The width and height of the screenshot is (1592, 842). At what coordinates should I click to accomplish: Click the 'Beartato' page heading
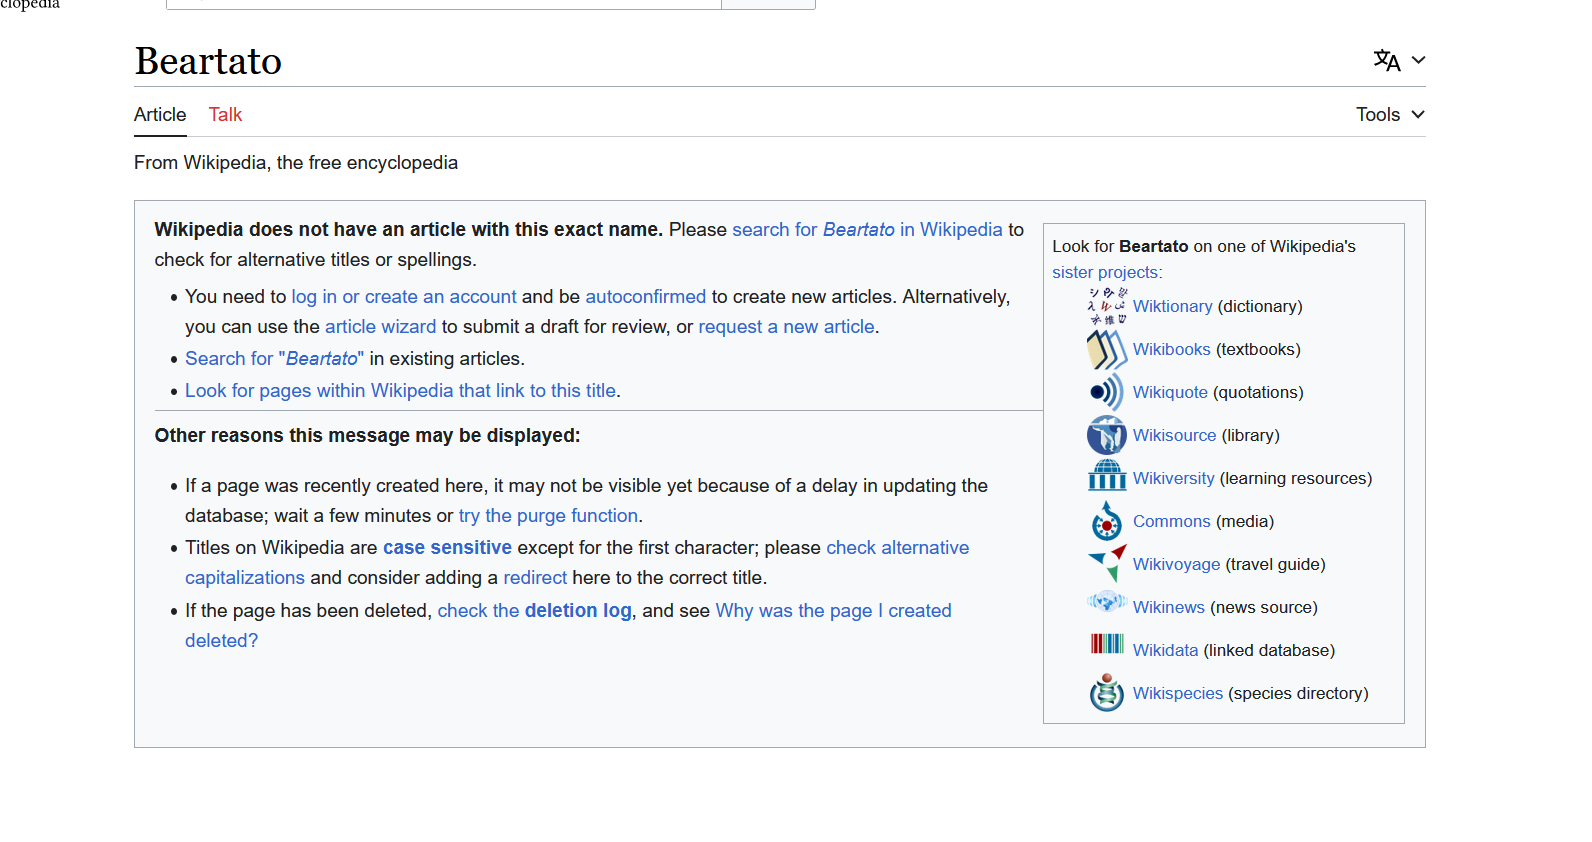[208, 61]
